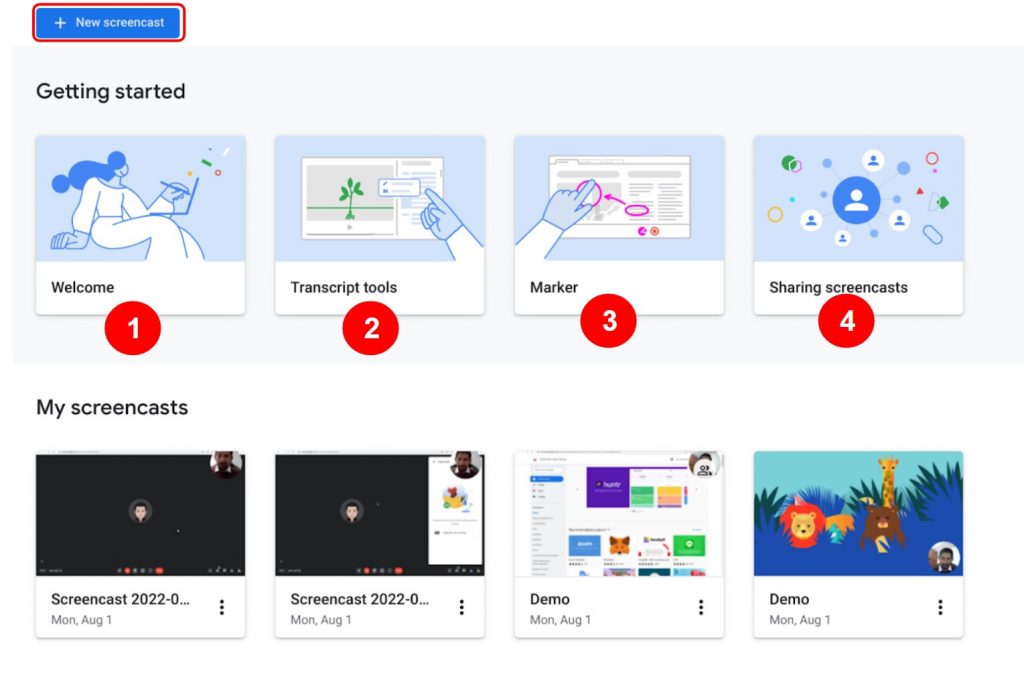This screenshot has width=1024, height=692.
Task: Click the presenter avatar on animals Demo thumbnail
Action: 944,557
